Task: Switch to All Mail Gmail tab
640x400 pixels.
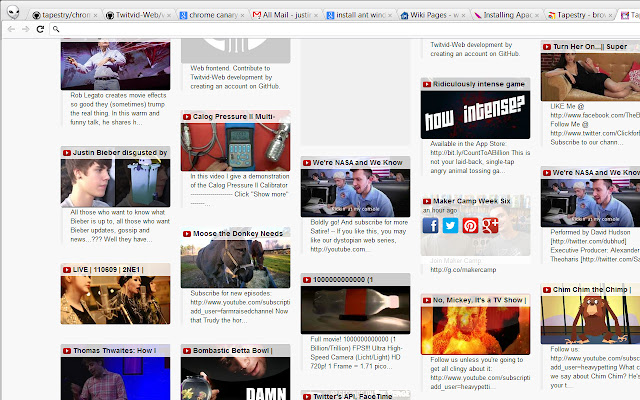Action: [286, 15]
